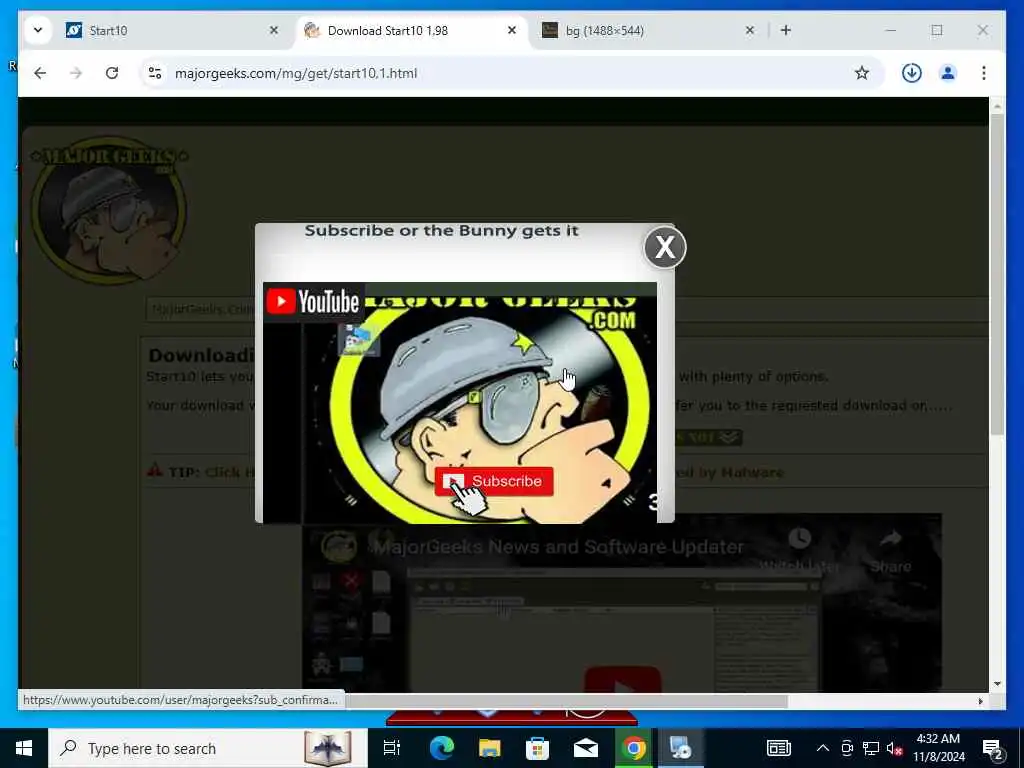Close the YouTube subscribe popup with X
Viewport: 1024px width, 768px height.
(x=665, y=248)
